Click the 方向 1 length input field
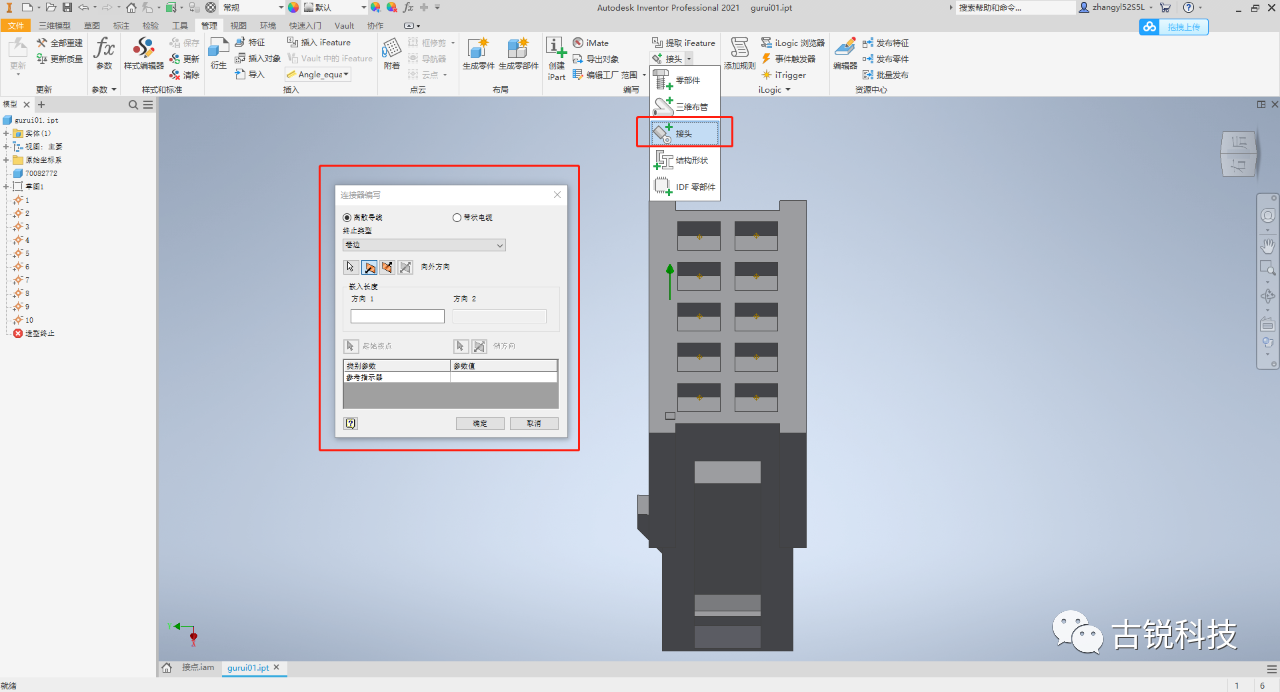Image resolution: width=1280 pixels, height=692 pixels. point(397,316)
